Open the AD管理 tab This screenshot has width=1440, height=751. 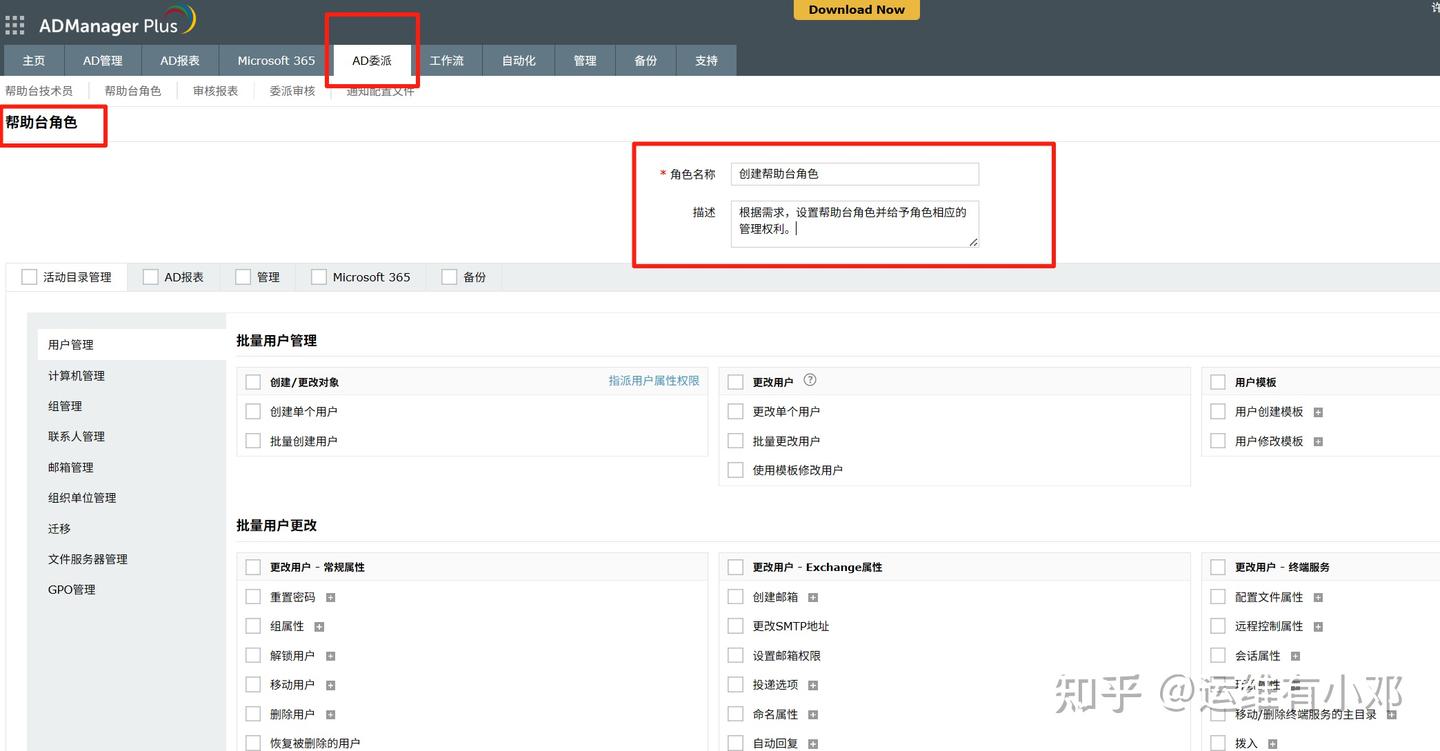click(x=103, y=60)
